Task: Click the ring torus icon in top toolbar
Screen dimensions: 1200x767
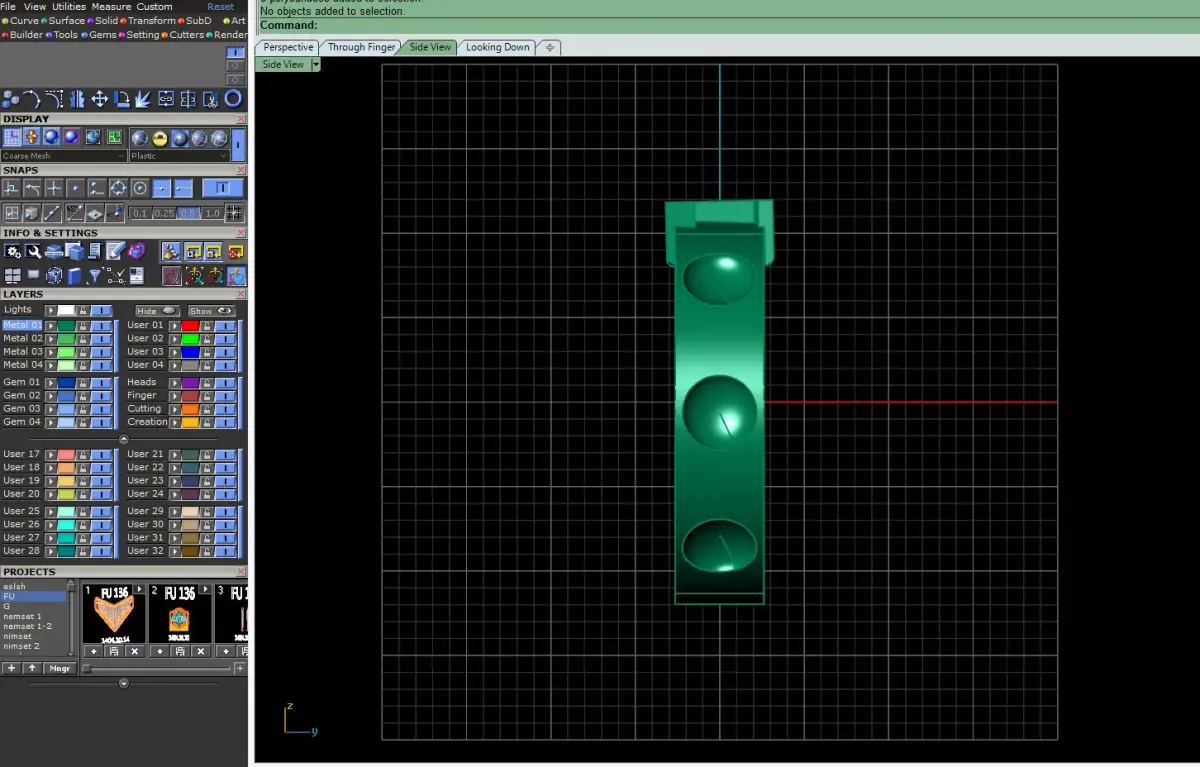Action: pos(233,99)
